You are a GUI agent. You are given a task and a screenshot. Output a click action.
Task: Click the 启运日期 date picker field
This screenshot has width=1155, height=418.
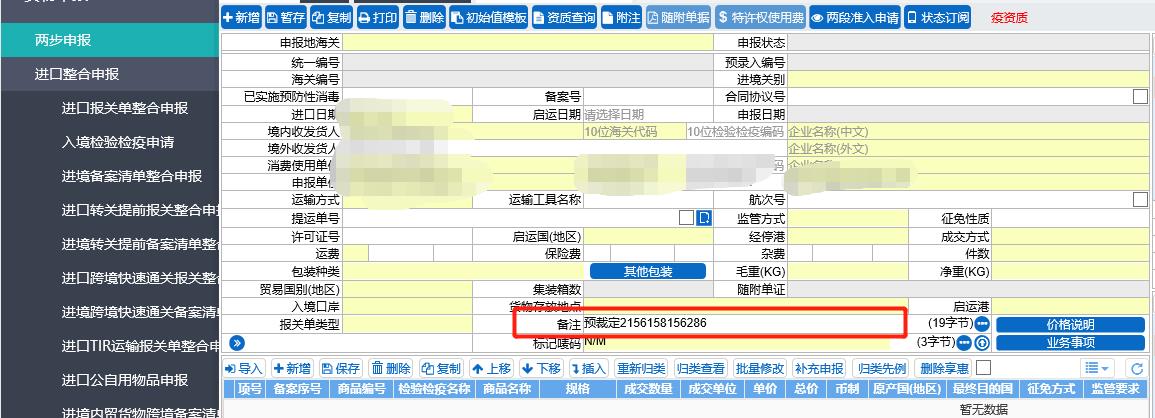632,115
